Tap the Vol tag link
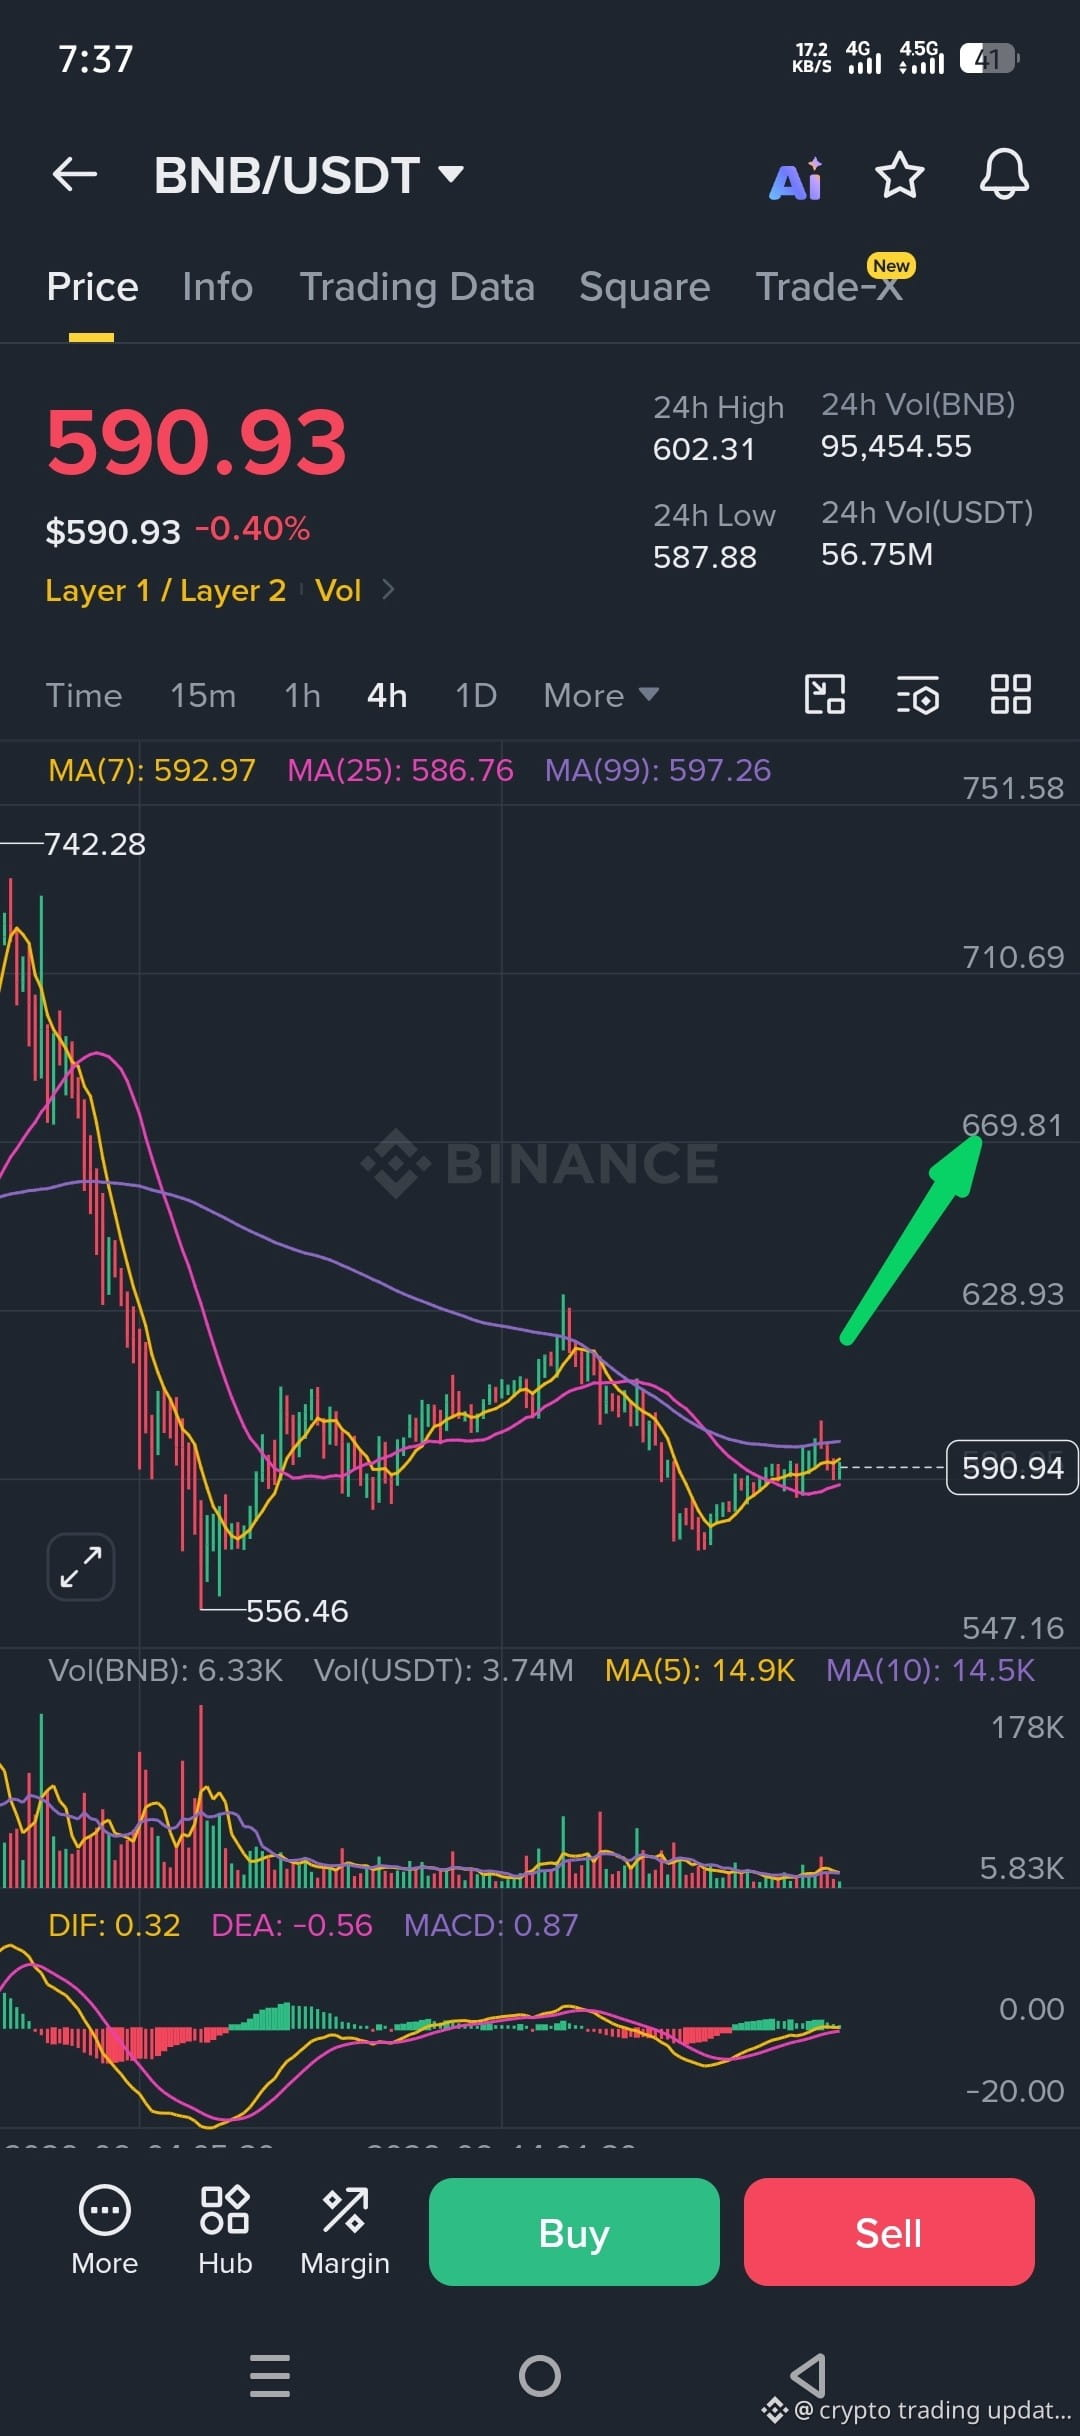 (x=338, y=590)
